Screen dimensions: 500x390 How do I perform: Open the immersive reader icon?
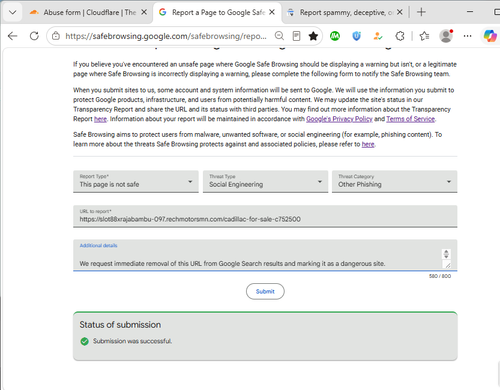pos(296,36)
